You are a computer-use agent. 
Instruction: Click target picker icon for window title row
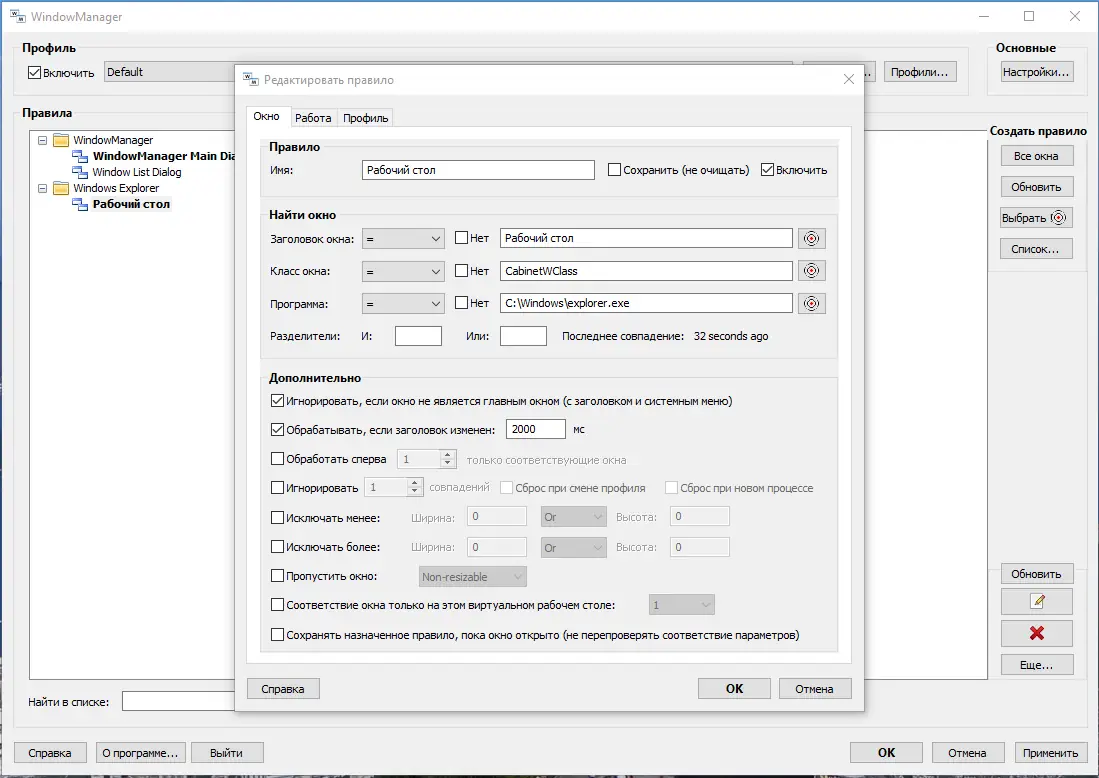(811, 238)
